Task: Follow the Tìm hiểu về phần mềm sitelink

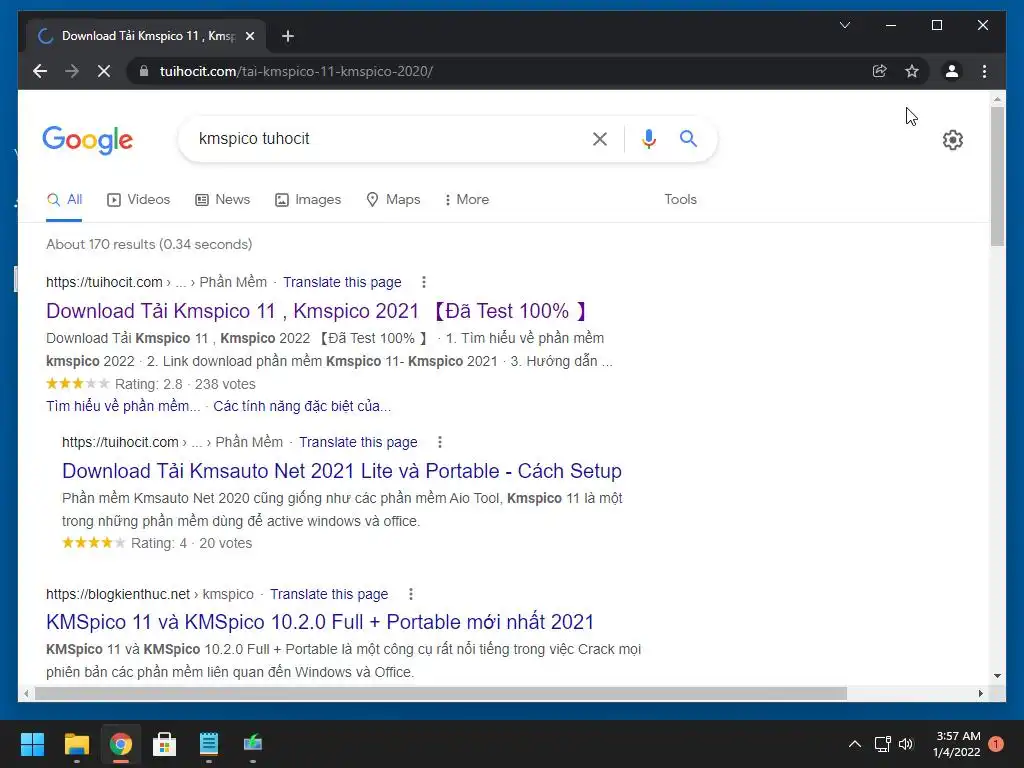Action: pyautogui.click(x=123, y=406)
